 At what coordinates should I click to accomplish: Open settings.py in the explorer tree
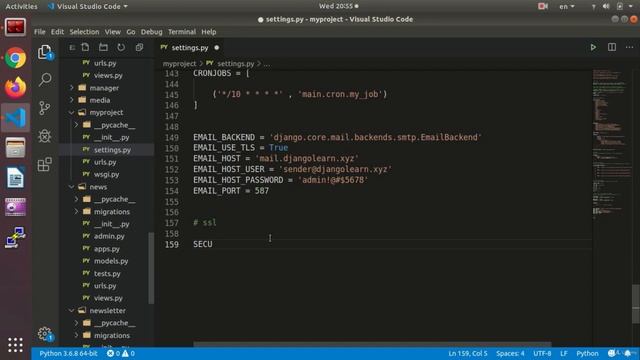pyautogui.click(x=112, y=150)
